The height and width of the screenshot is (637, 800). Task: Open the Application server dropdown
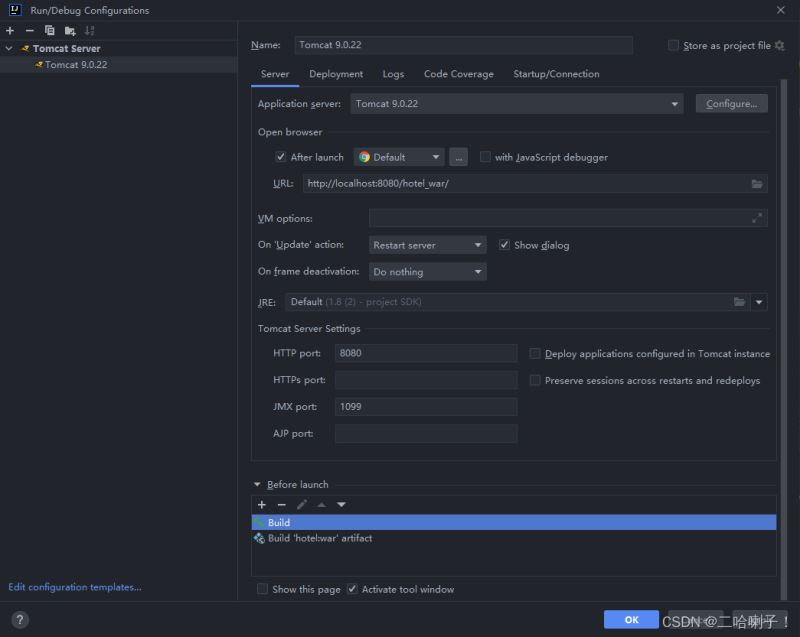tap(676, 104)
